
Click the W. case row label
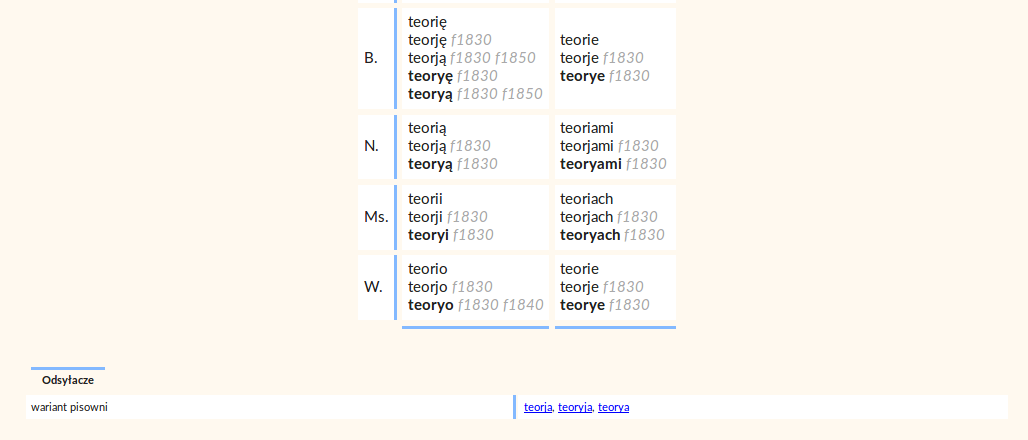pyautogui.click(x=373, y=287)
